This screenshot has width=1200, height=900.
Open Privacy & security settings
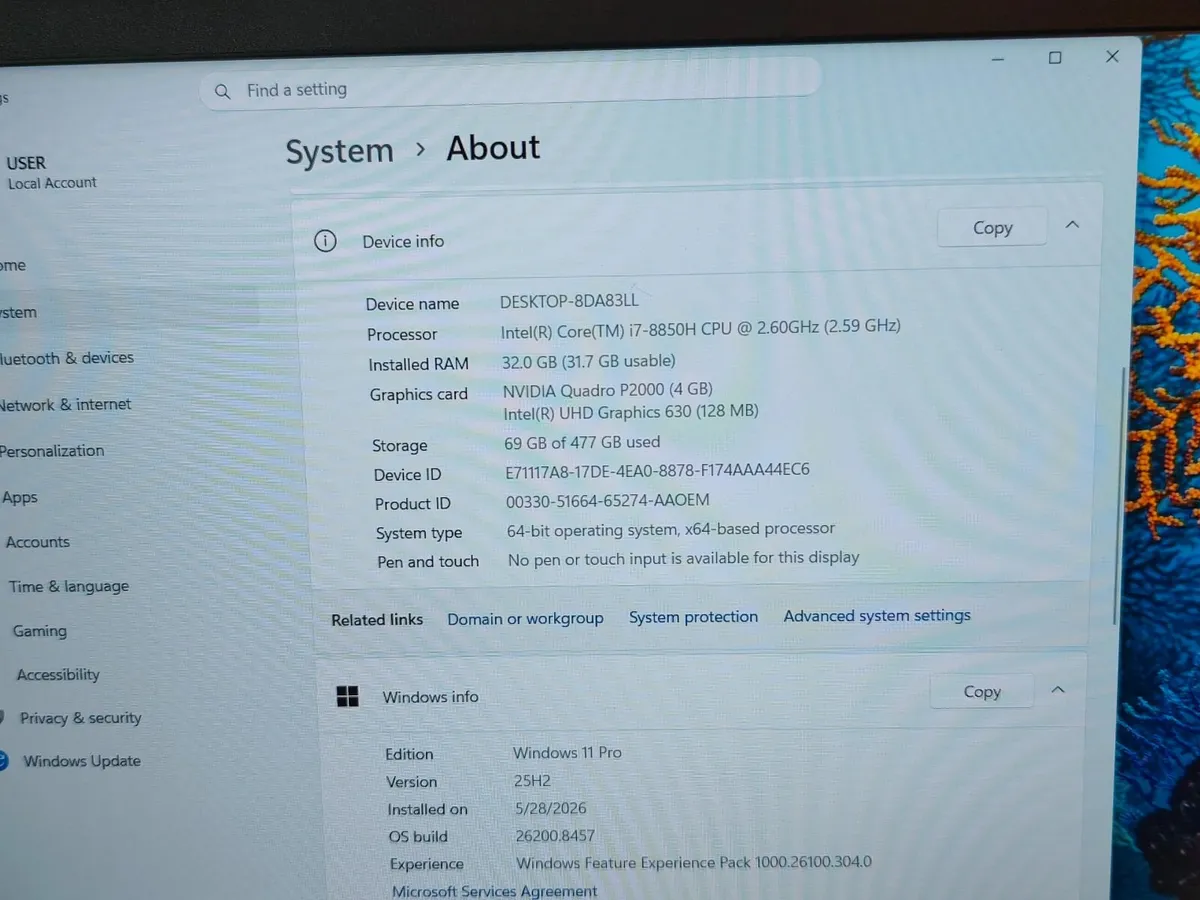coord(81,718)
